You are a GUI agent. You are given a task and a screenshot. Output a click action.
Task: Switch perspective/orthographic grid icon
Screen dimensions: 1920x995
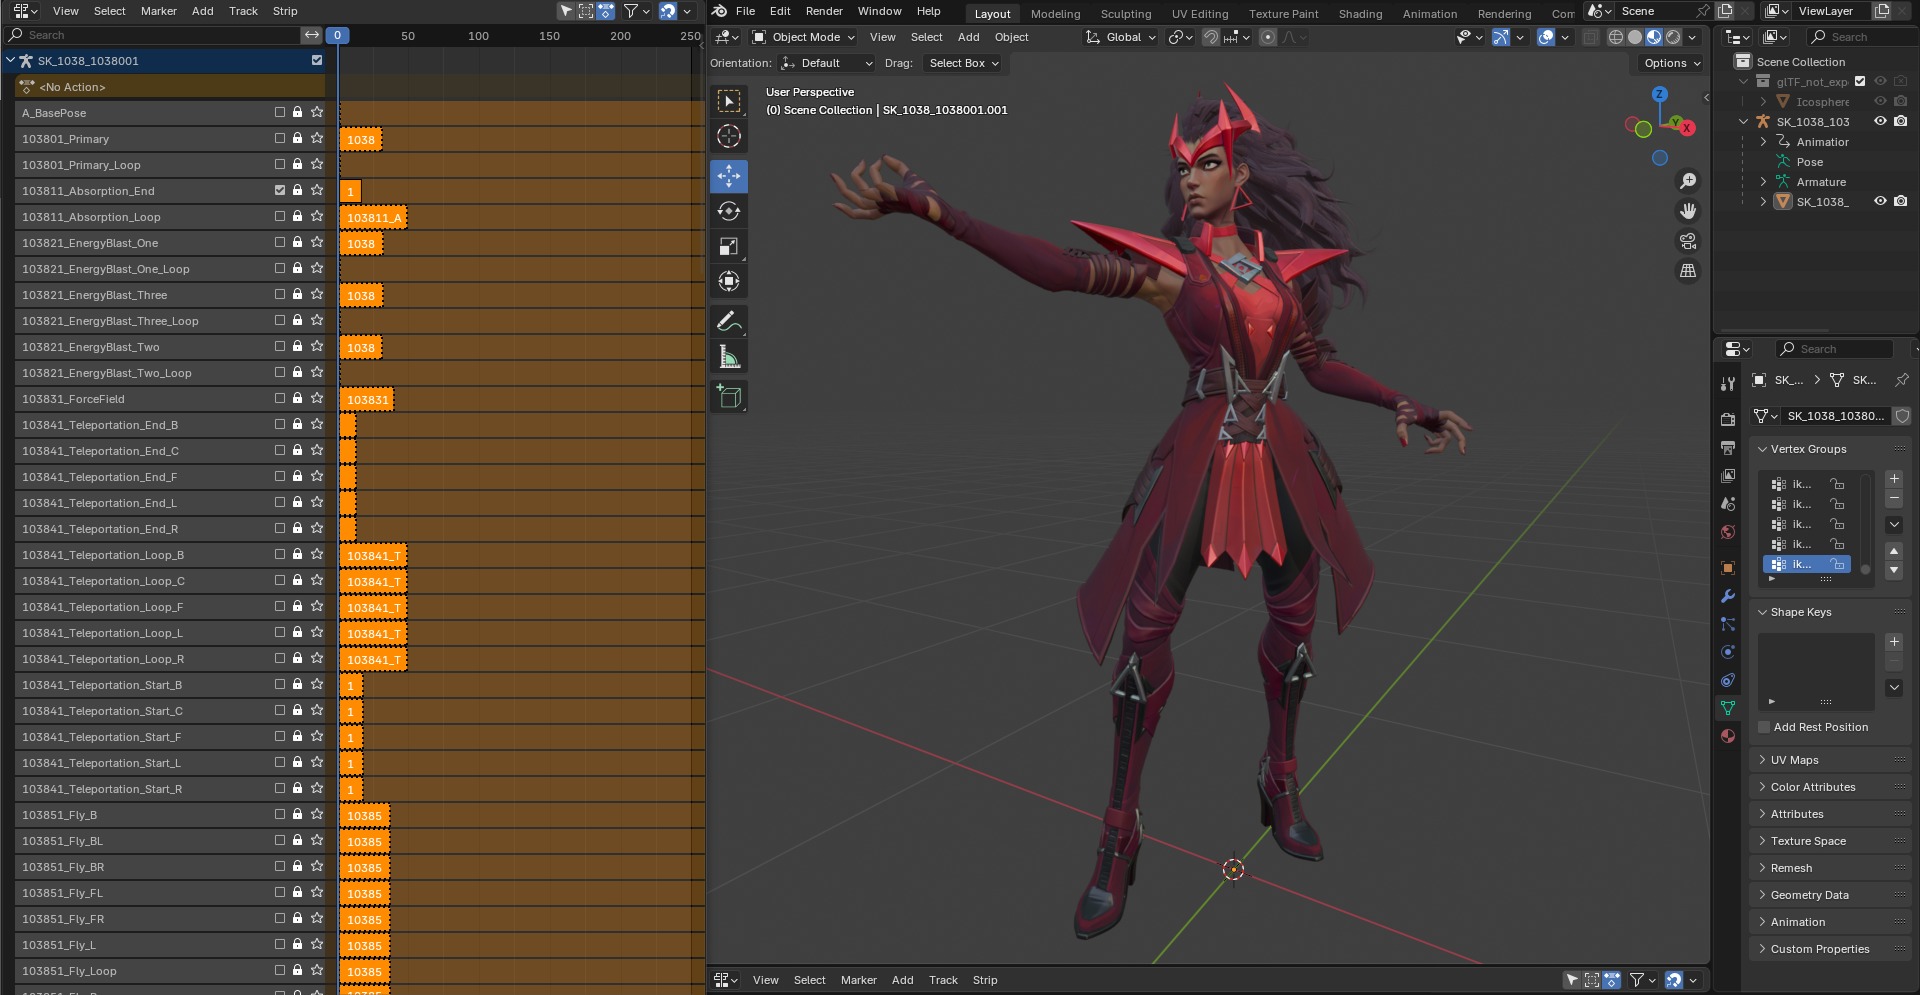click(1688, 271)
